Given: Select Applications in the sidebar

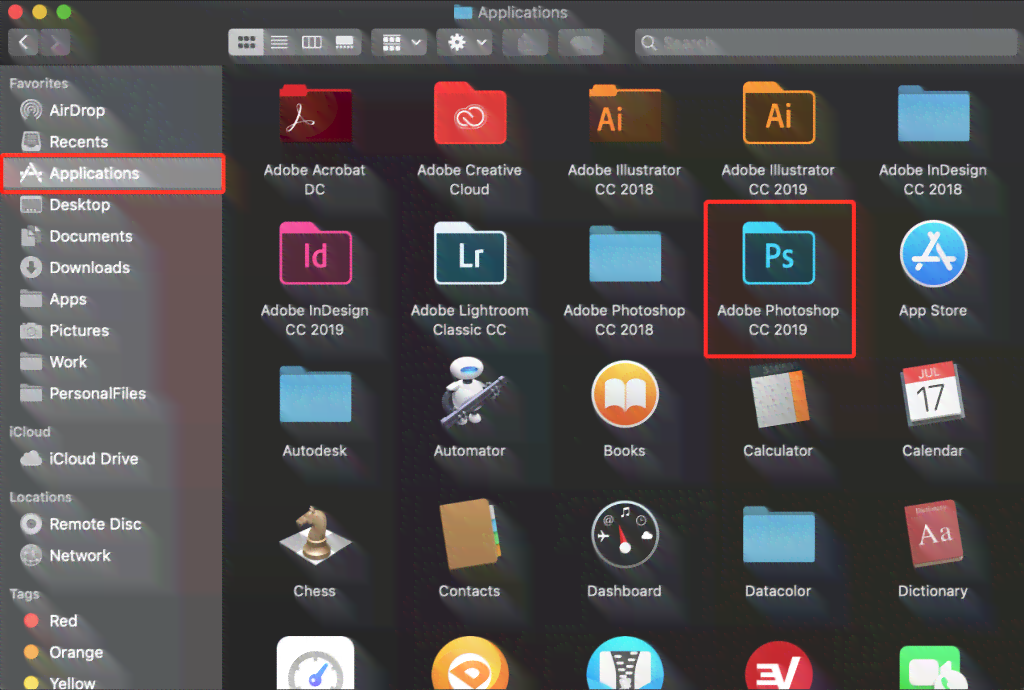Looking at the screenshot, I should click(x=113, y=173).
